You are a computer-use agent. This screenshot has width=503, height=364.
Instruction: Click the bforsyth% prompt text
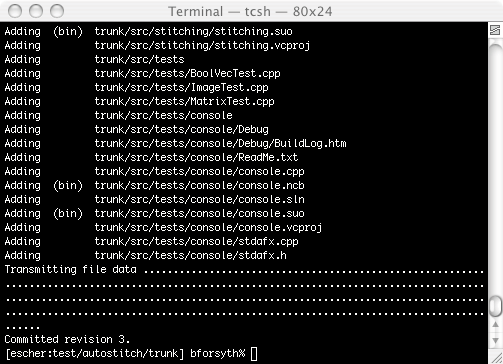218,353
